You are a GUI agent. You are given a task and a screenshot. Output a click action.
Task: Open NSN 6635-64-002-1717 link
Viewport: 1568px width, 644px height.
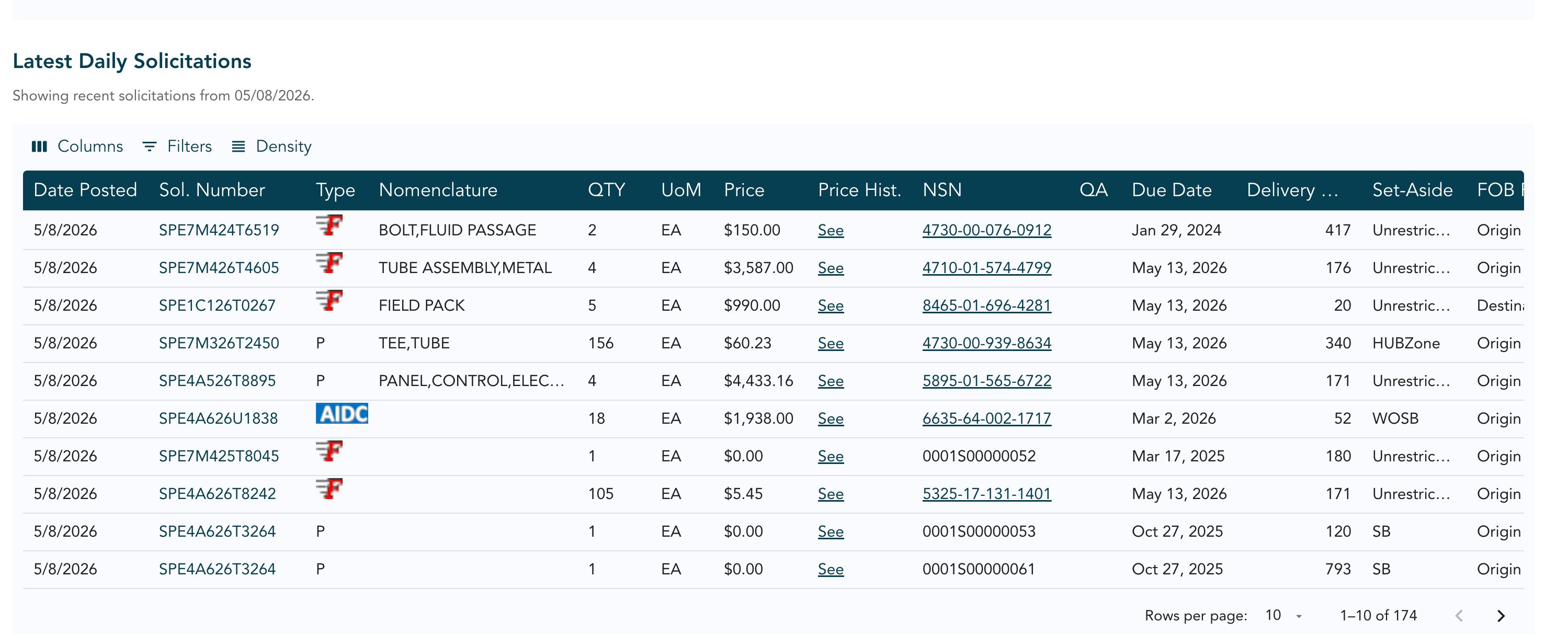tap(987, 419)
